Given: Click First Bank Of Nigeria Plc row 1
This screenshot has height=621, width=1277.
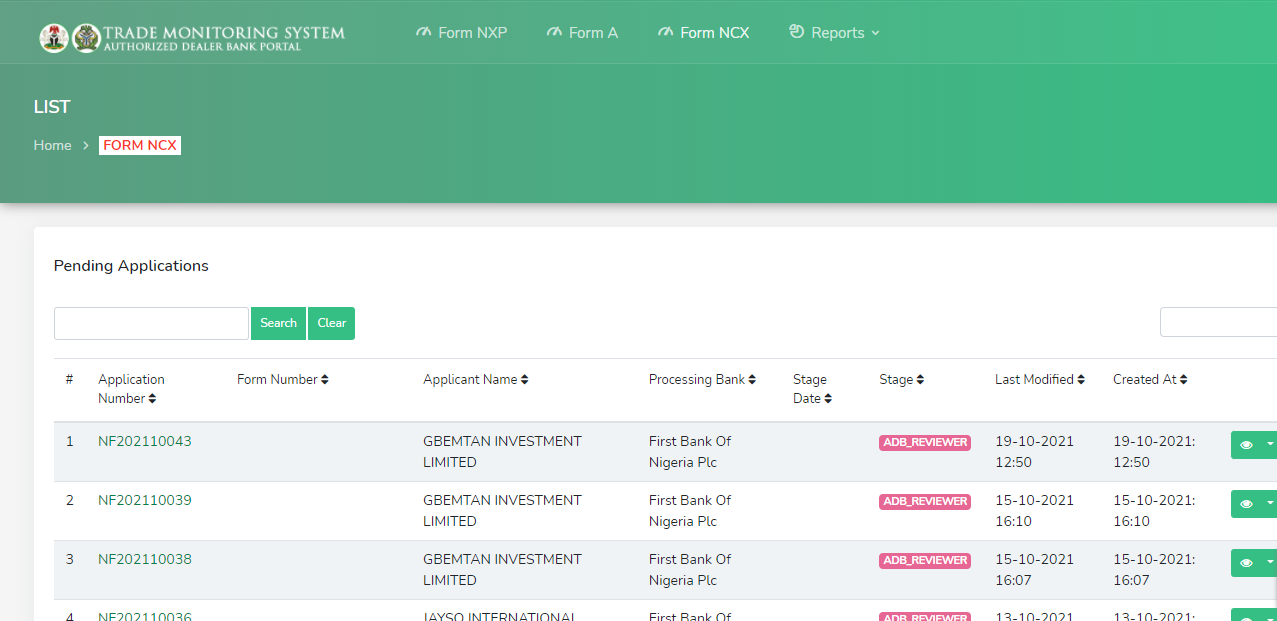Looking at the screenshot, I should point(690,452).
